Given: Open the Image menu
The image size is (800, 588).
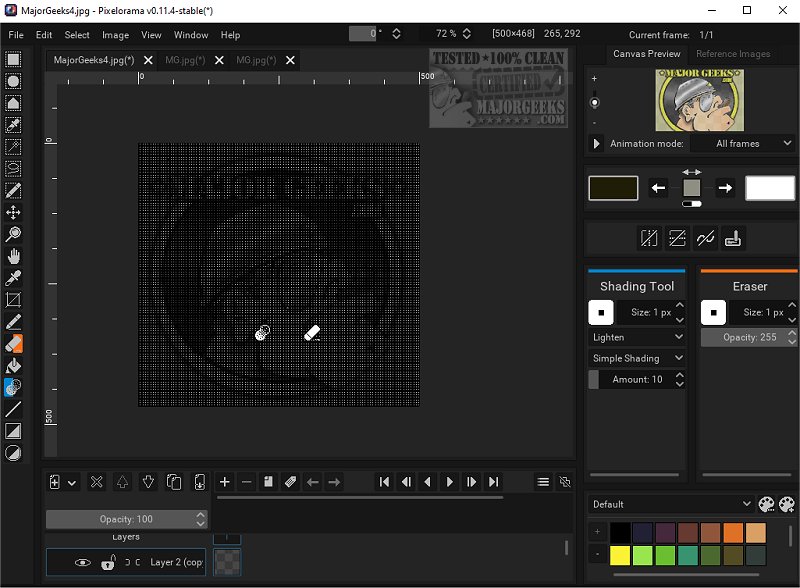Looking at the screenshot, I should (x=115, y=35).
